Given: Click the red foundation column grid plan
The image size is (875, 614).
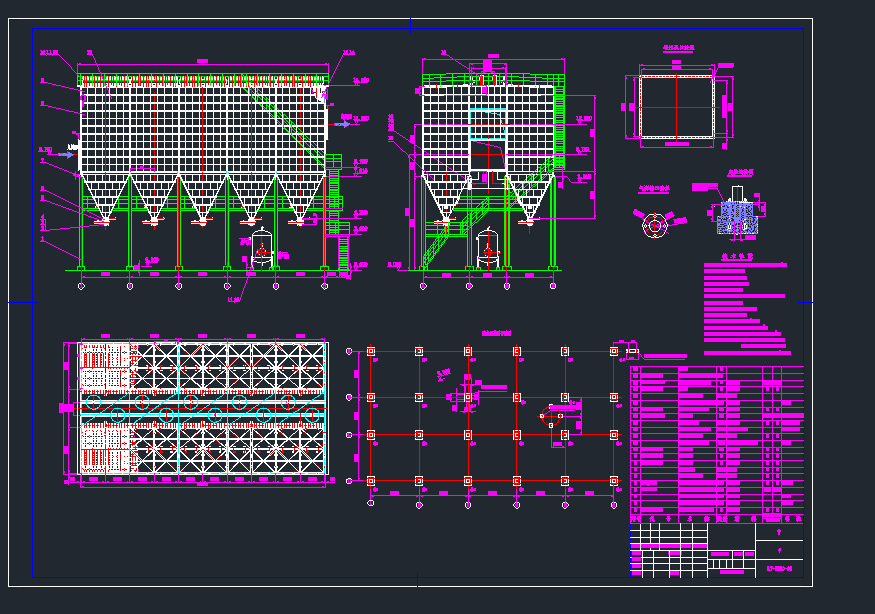Looking at the screenshot, I should (490, 420).
